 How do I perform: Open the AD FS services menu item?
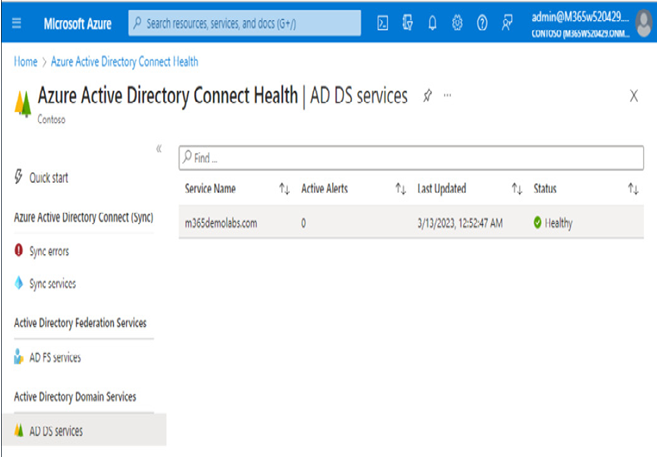tap(55, 357)
